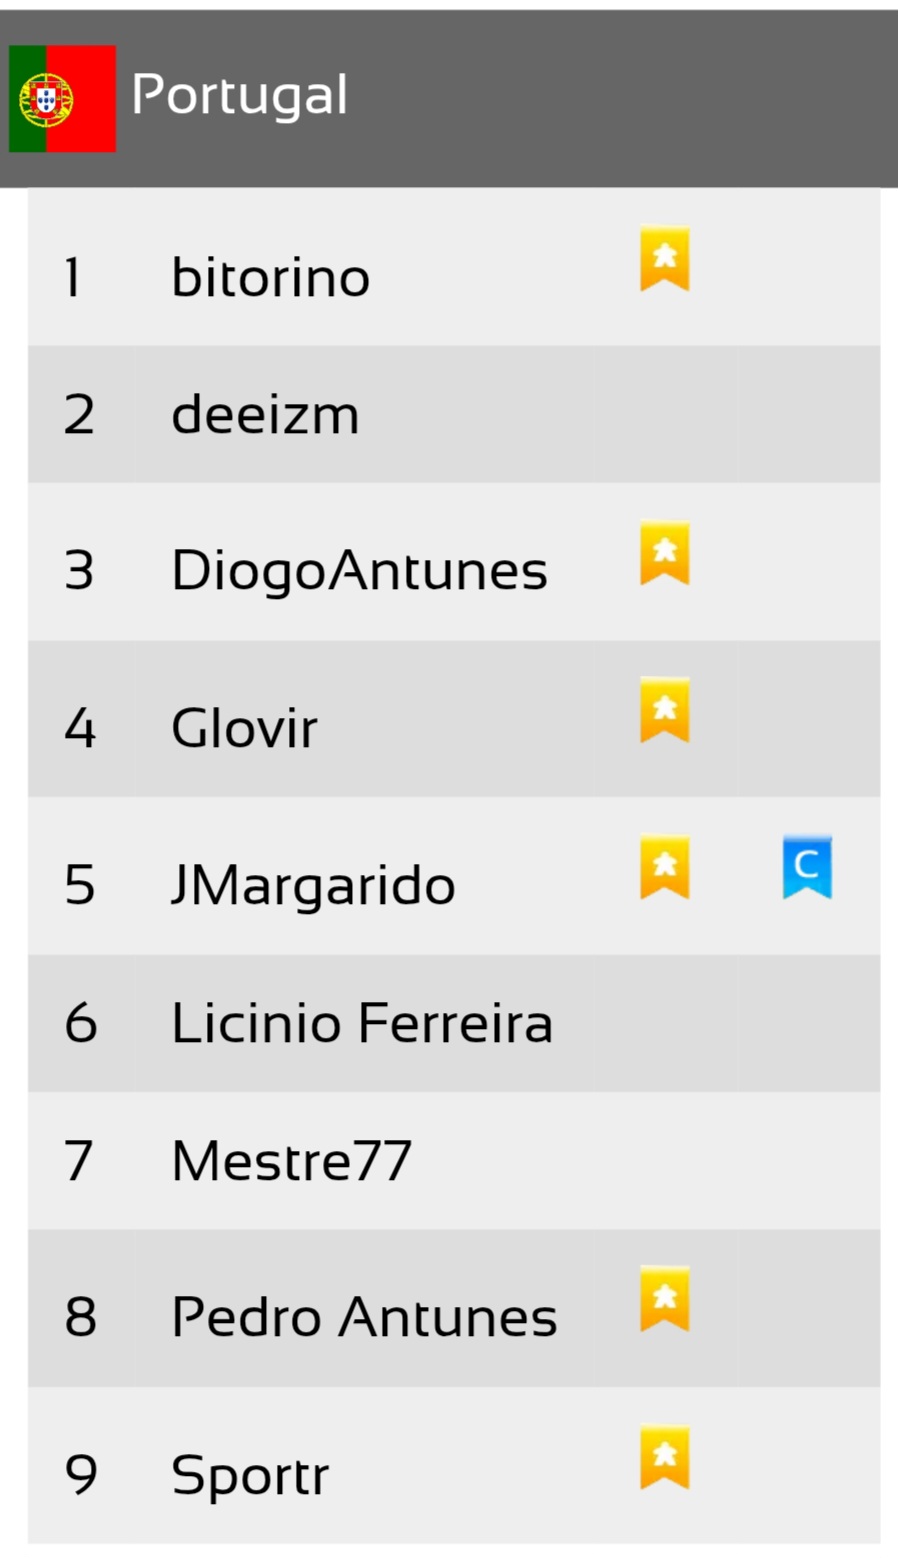
Task: Click rank number 2 in roster
Action: (x=79, y=415)
